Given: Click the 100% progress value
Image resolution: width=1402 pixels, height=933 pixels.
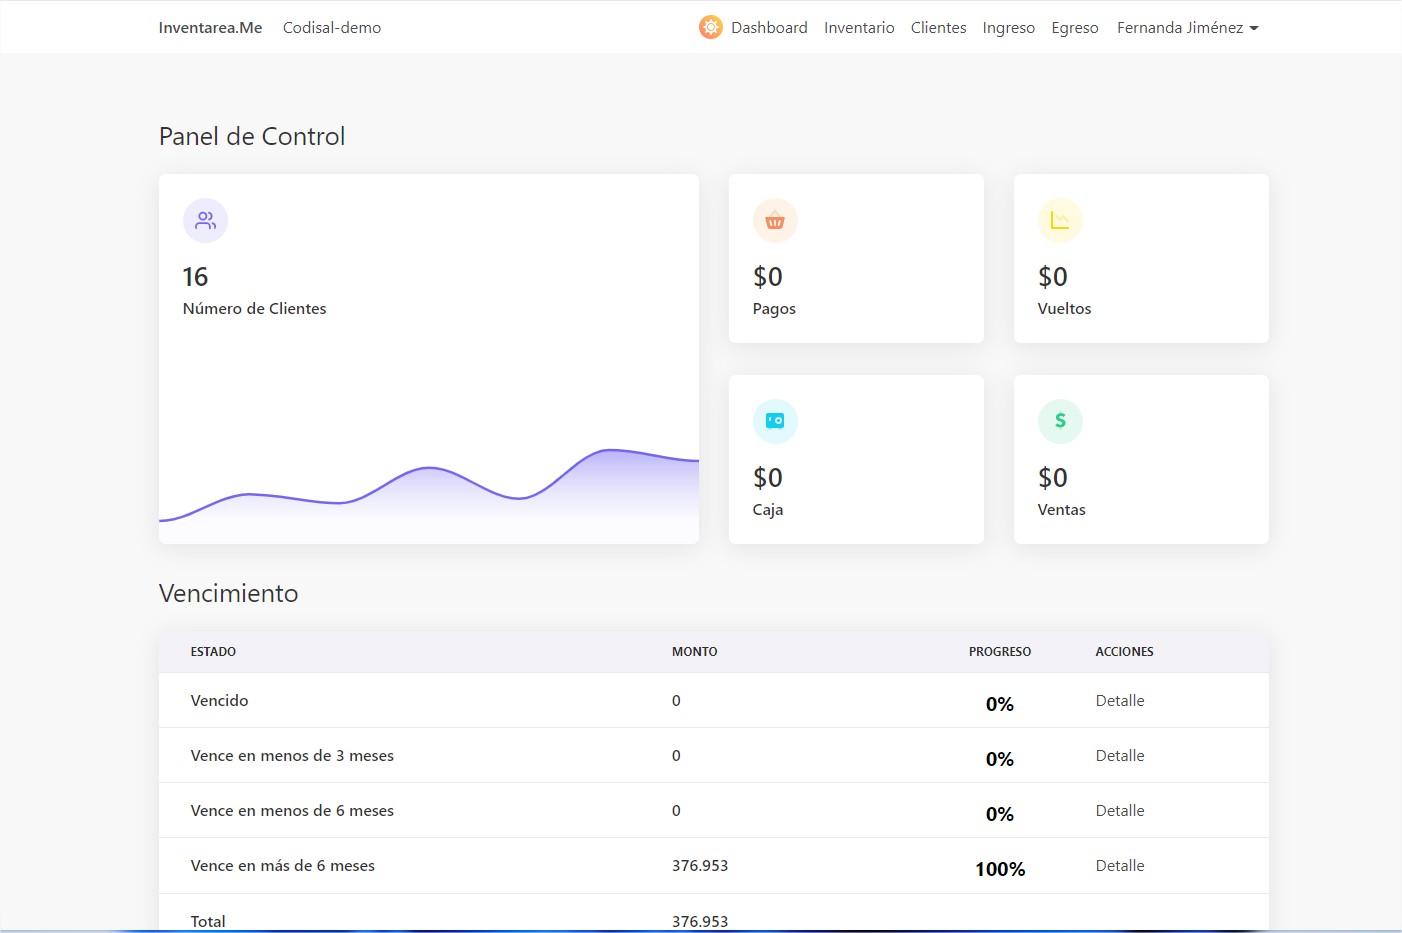Looking at the screenshot, I should click(999, 869).
